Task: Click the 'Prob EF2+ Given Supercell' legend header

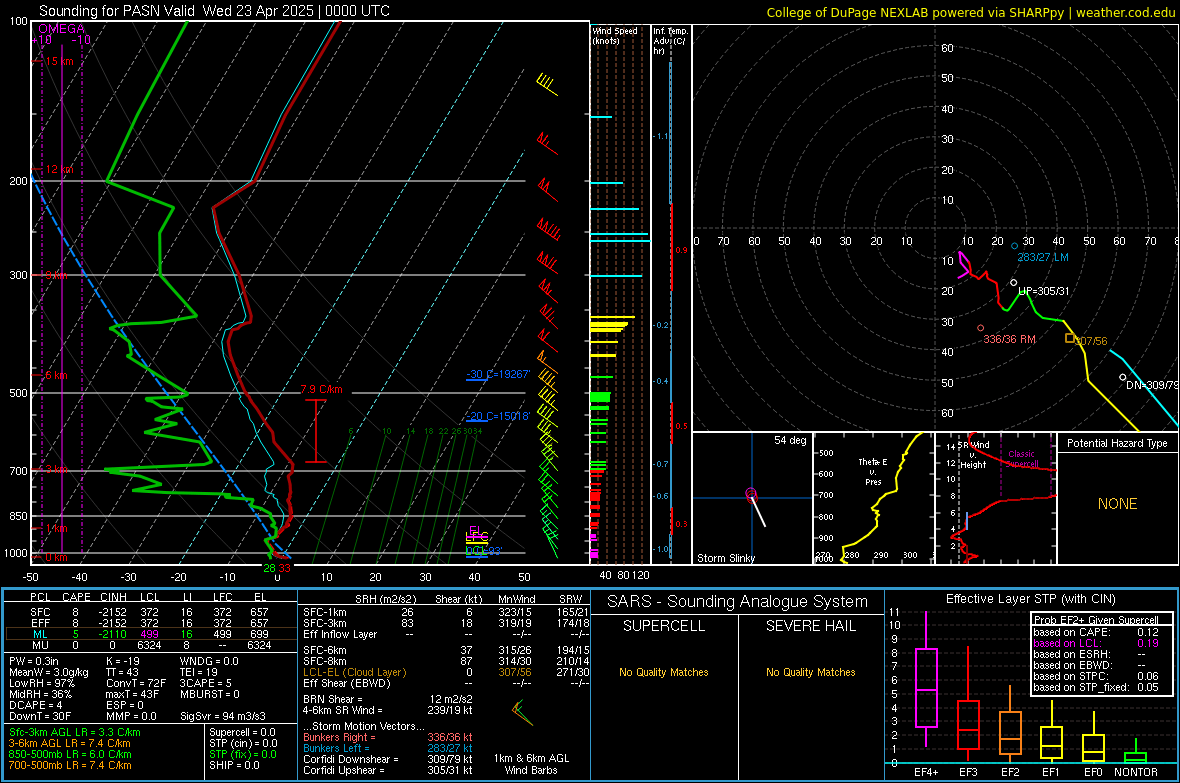Action: (x=1096, y=620)
